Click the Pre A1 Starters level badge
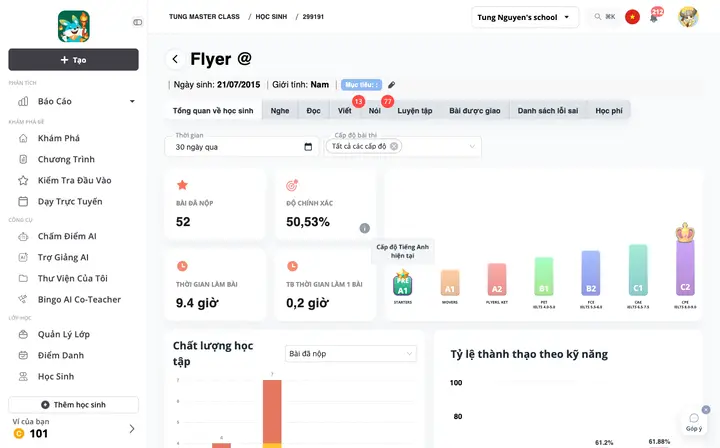The width and height of the screenshot is (720, 448). [x=403, y=283]
